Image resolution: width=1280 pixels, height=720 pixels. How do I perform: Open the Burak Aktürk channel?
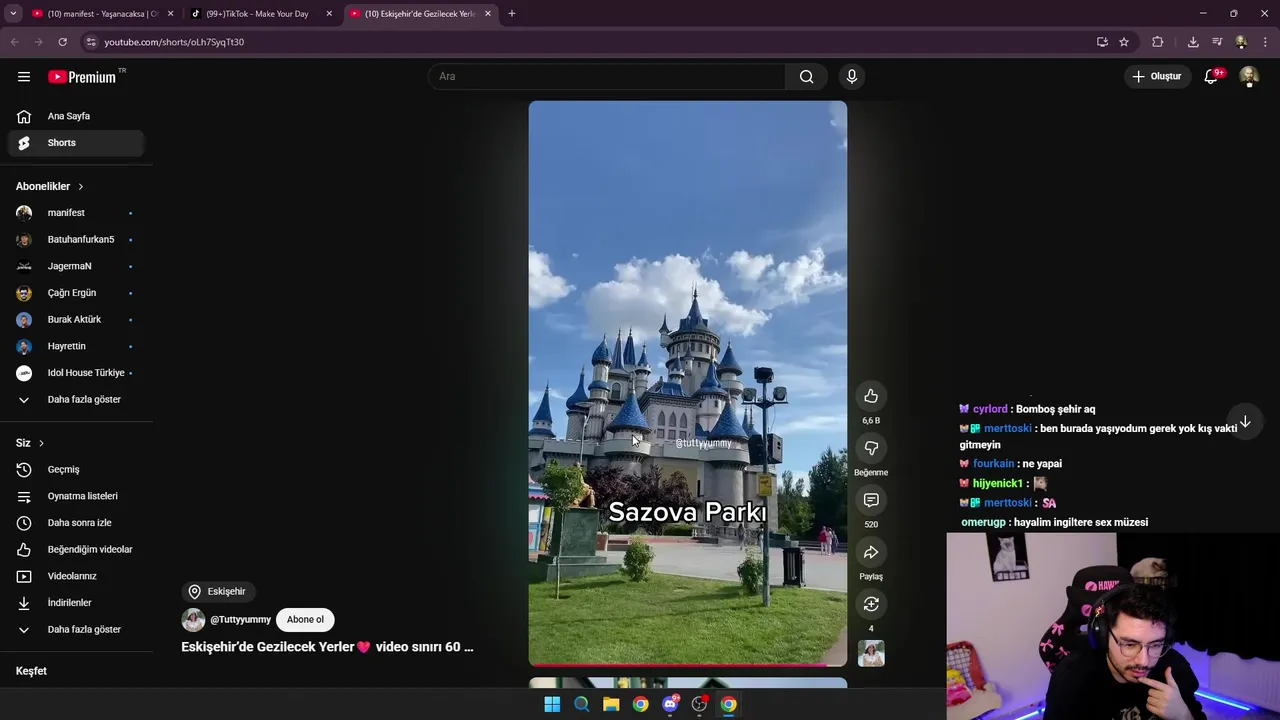[x=76, y=319]
